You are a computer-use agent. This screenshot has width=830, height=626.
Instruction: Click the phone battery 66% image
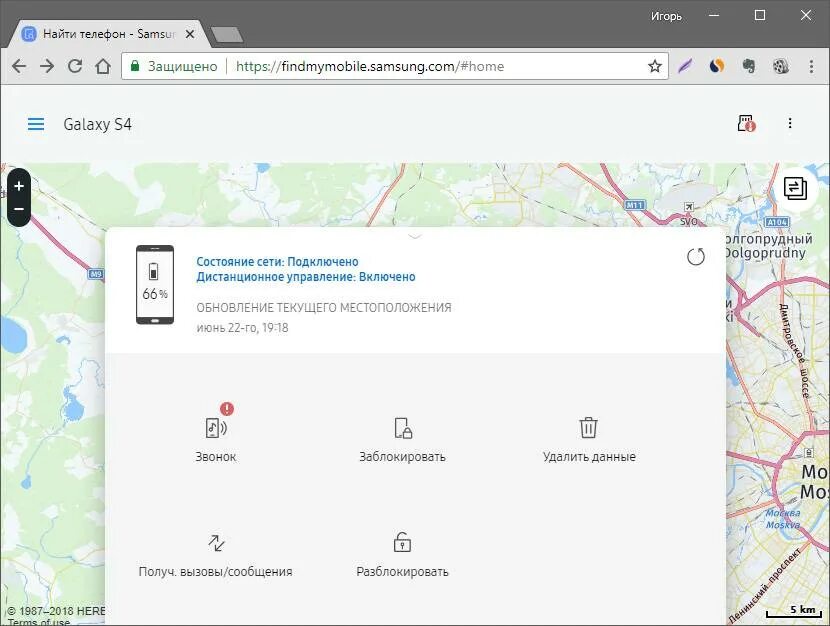click(155, 285)
